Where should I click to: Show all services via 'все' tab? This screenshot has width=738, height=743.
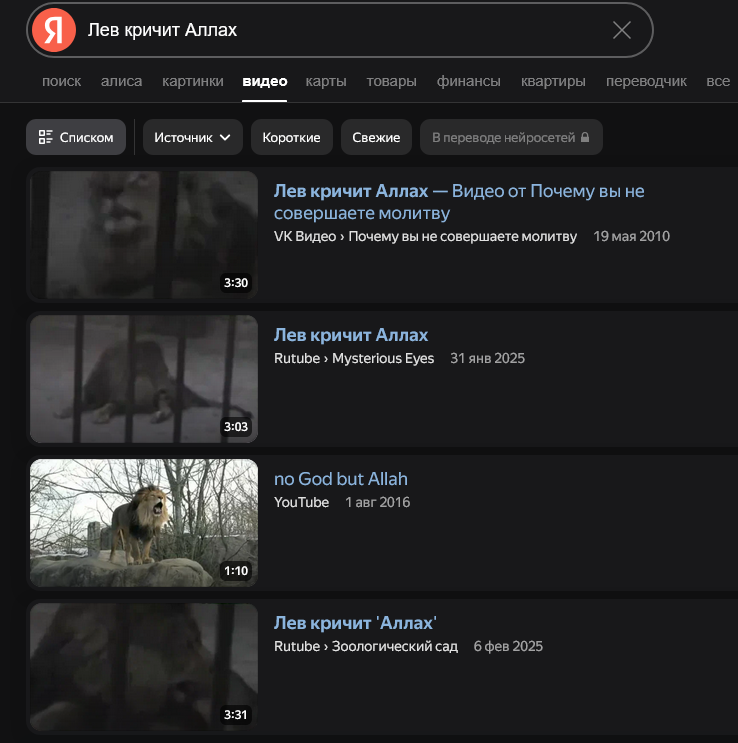[718, 81]
